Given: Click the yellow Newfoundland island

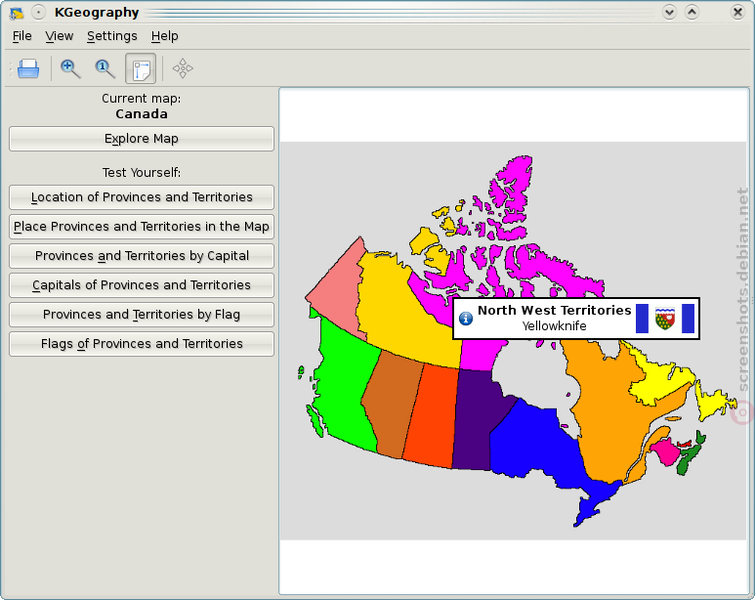Looking at the screenshot, I should (x=713, y=404).
